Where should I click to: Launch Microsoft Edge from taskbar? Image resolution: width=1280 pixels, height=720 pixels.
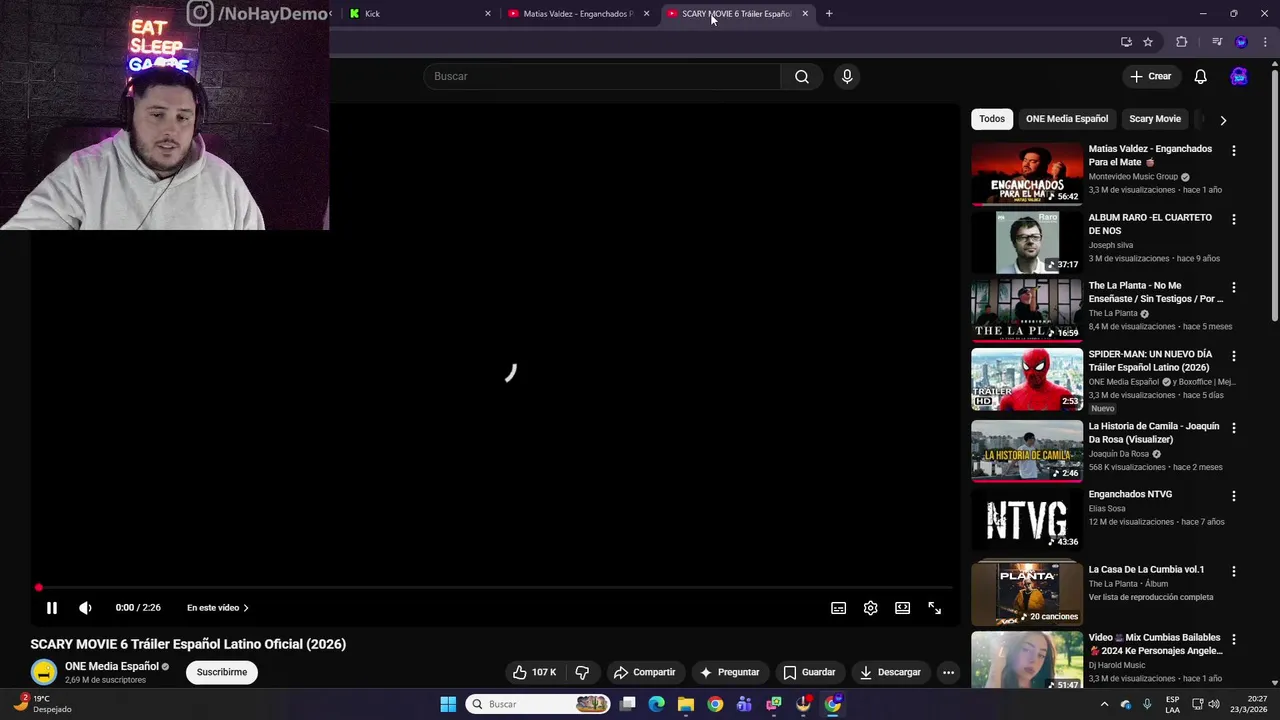(657, 704)
